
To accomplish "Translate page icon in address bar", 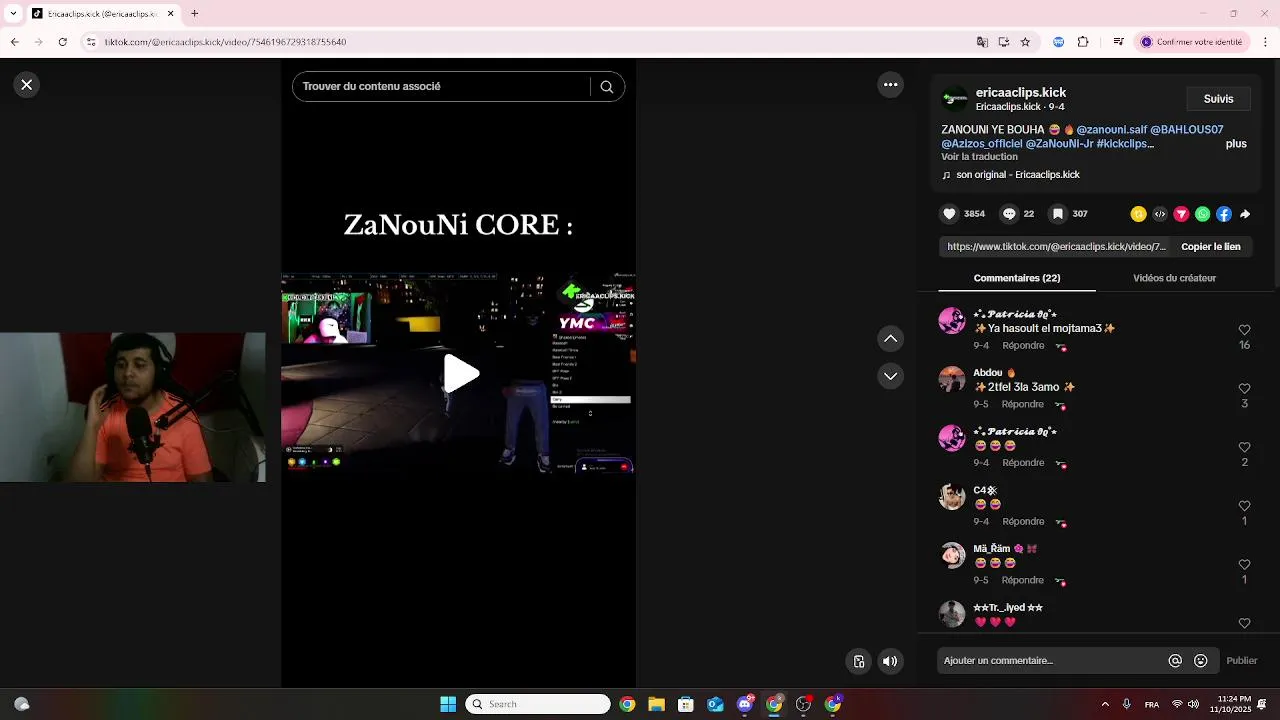I will 982,42.
